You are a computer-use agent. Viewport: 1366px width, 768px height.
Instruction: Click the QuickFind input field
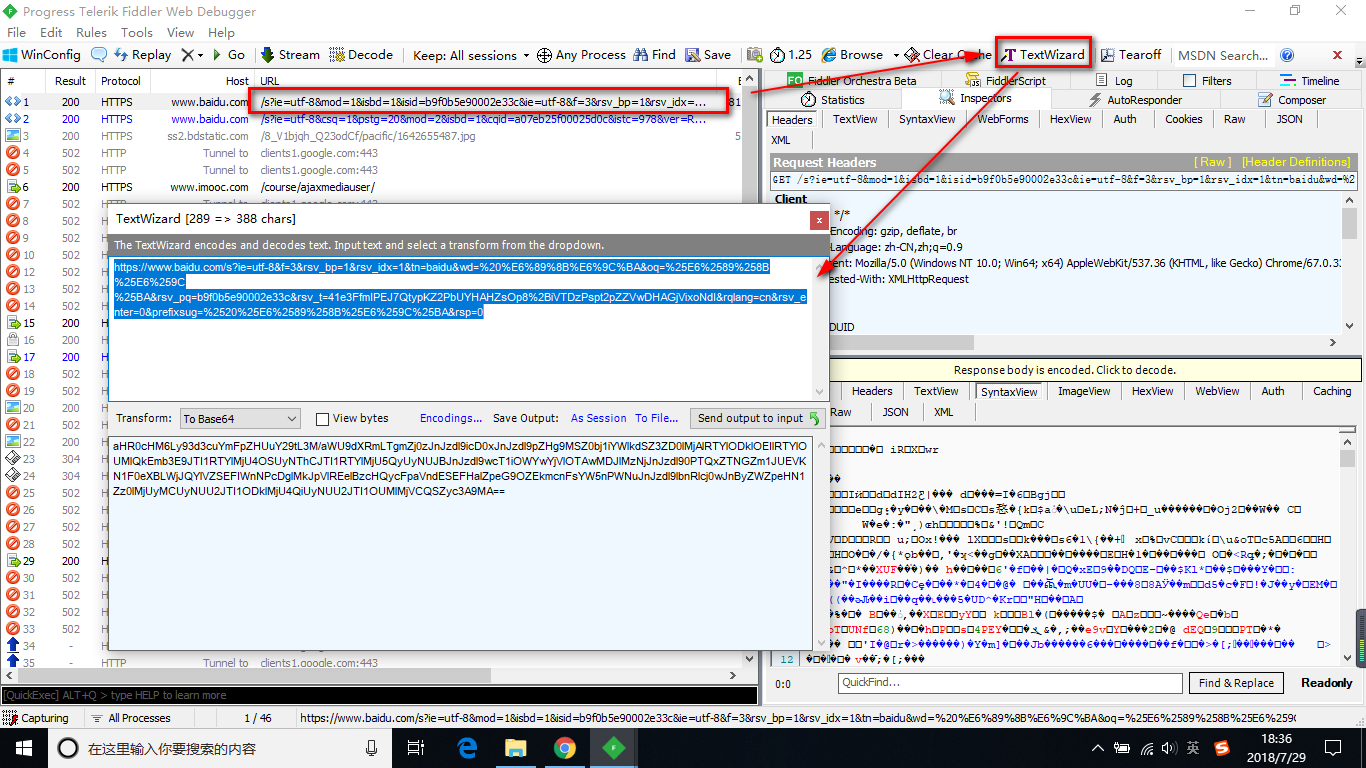pyautogui.click(x=1010, y=683)
